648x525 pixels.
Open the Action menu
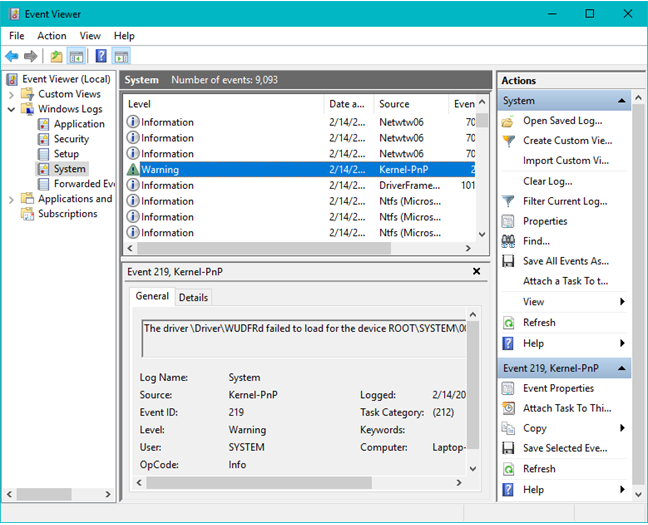click(x=52, y=36)
